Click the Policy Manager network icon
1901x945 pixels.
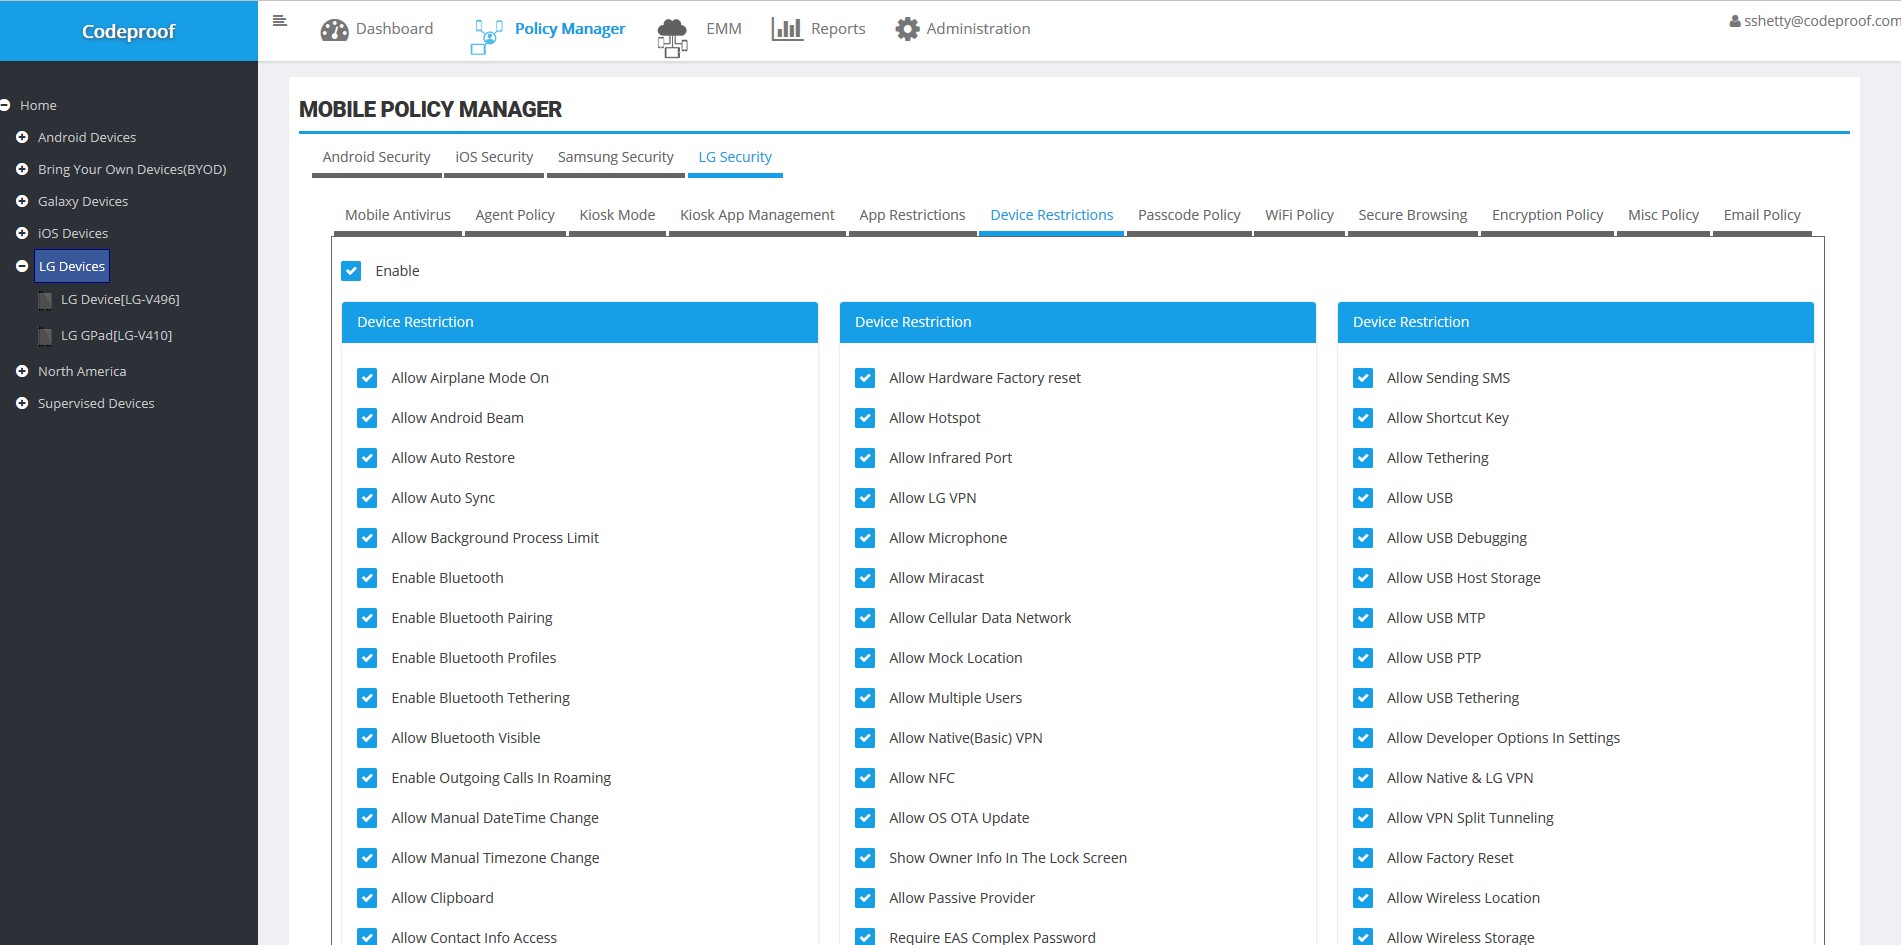click(486, 37)
